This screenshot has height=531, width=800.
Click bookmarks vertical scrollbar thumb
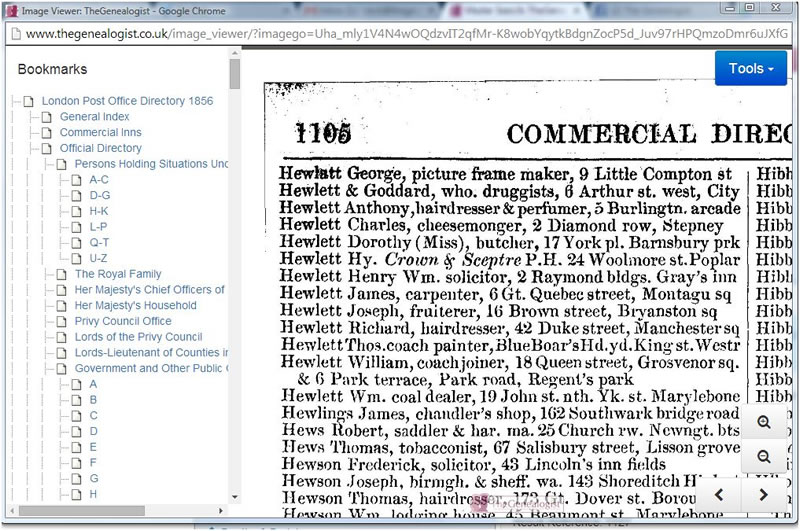click(x=234, y=74)
